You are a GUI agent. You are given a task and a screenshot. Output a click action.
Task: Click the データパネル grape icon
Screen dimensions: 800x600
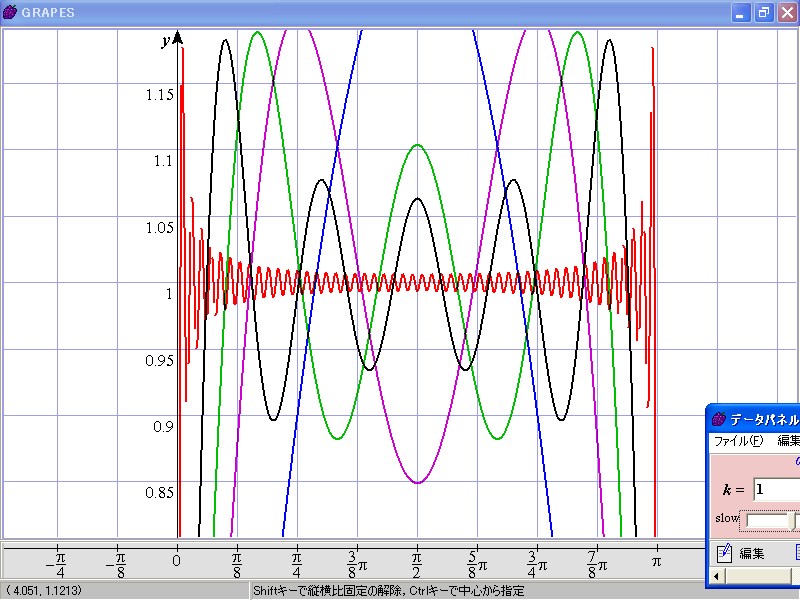[x=718, y=419]
